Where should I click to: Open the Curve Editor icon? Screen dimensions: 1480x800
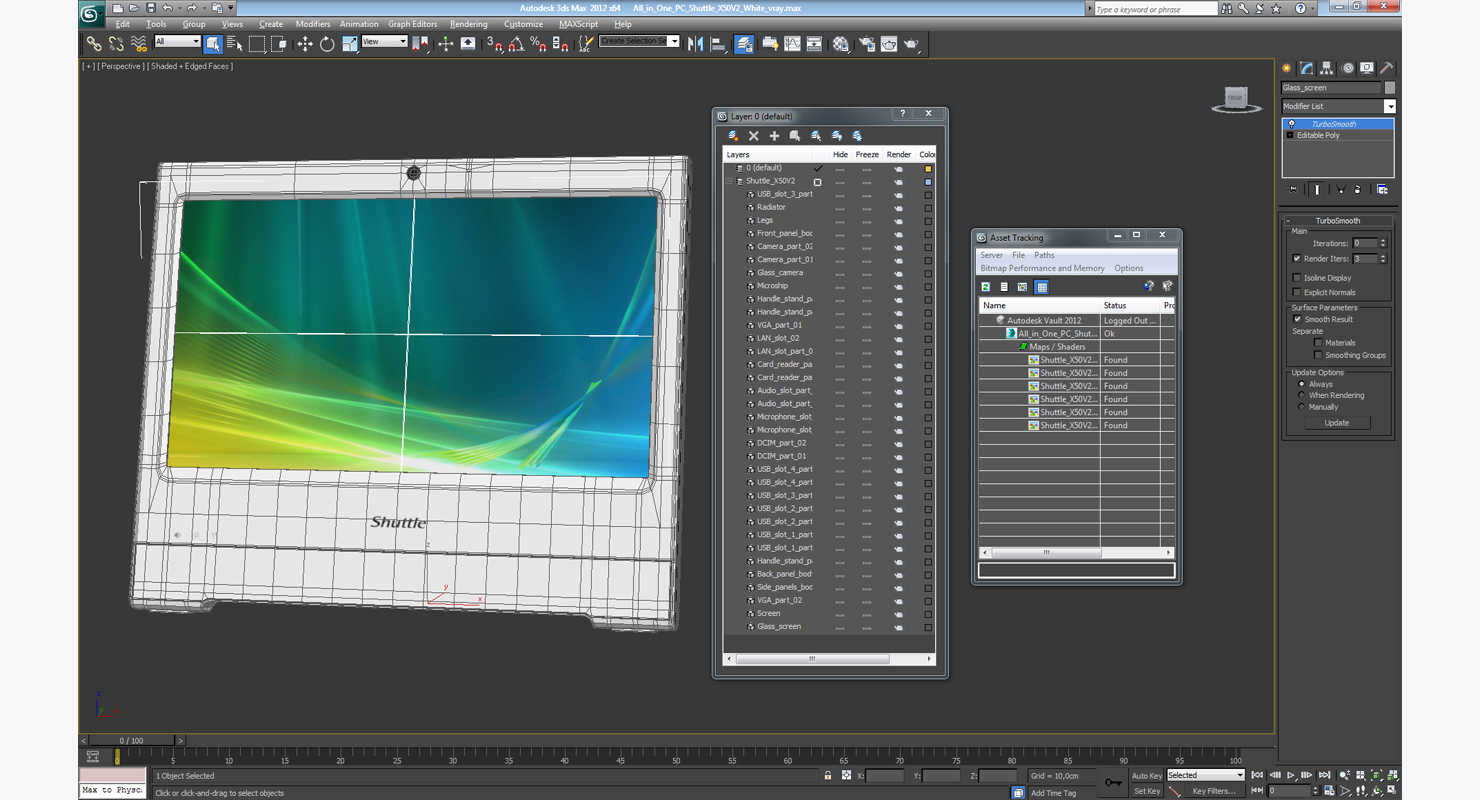[792, 44]
